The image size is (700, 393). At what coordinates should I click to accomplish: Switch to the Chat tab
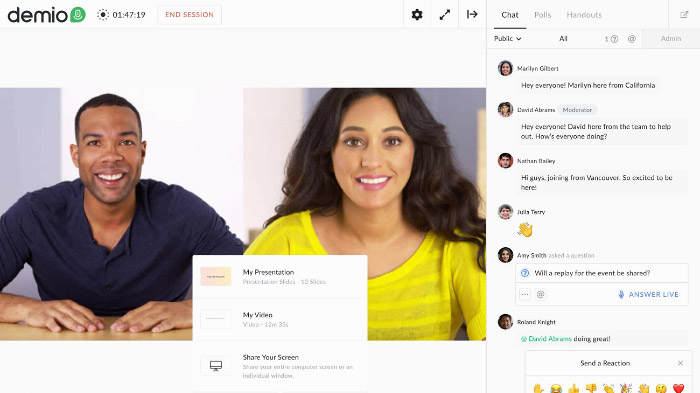click(x=510, y=15)
